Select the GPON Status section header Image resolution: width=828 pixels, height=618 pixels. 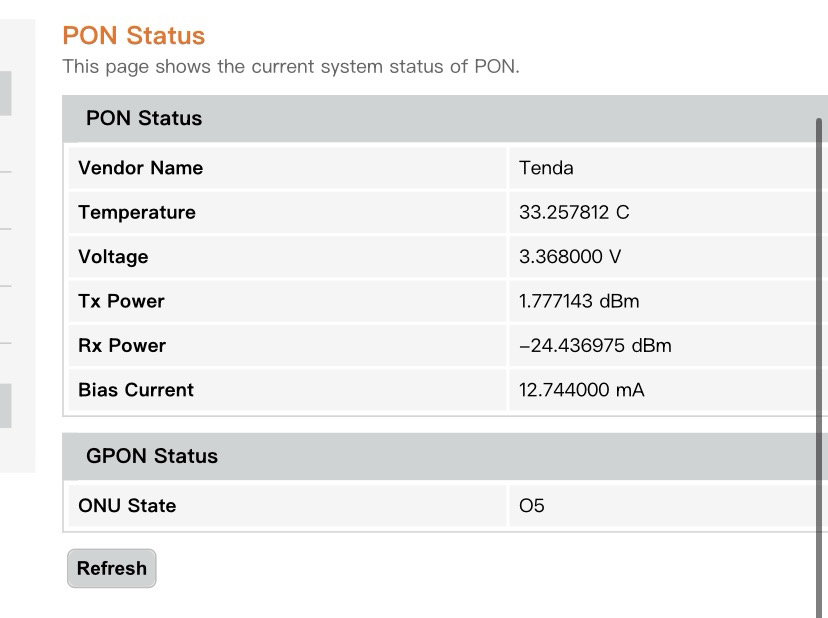coord(152,456)
